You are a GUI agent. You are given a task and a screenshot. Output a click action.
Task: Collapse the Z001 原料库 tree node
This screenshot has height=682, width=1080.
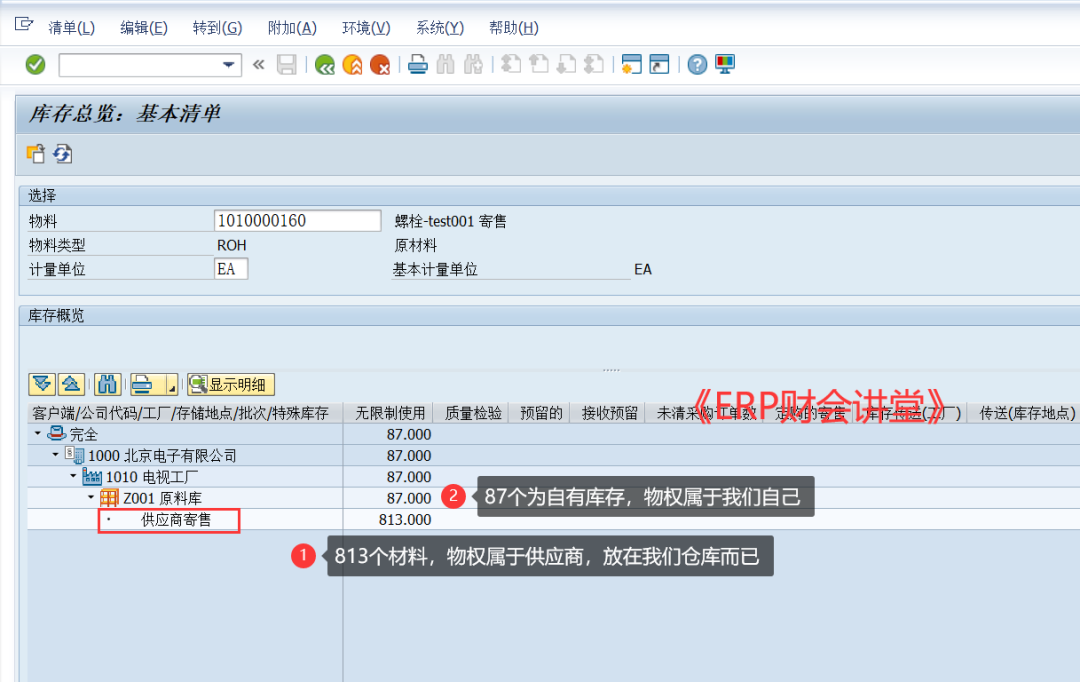click(90, 497)
